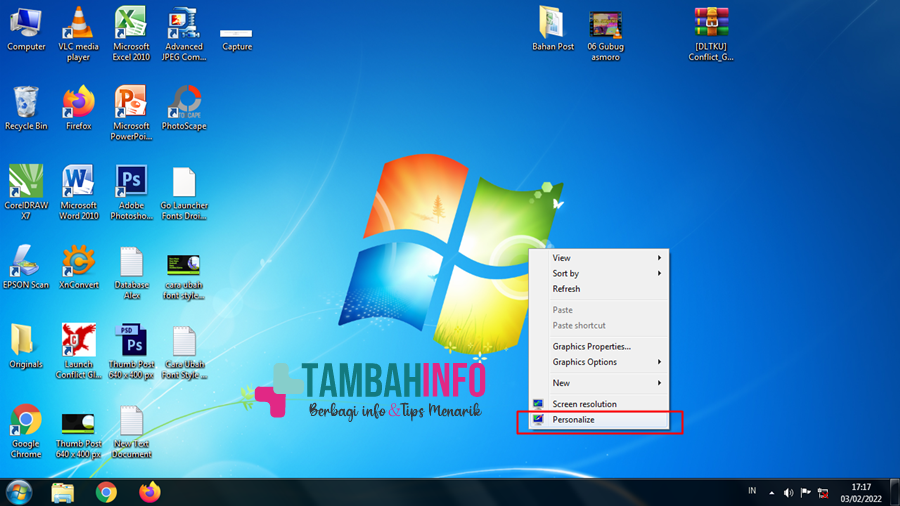Select the Capture file icon

tap(236, 39)
